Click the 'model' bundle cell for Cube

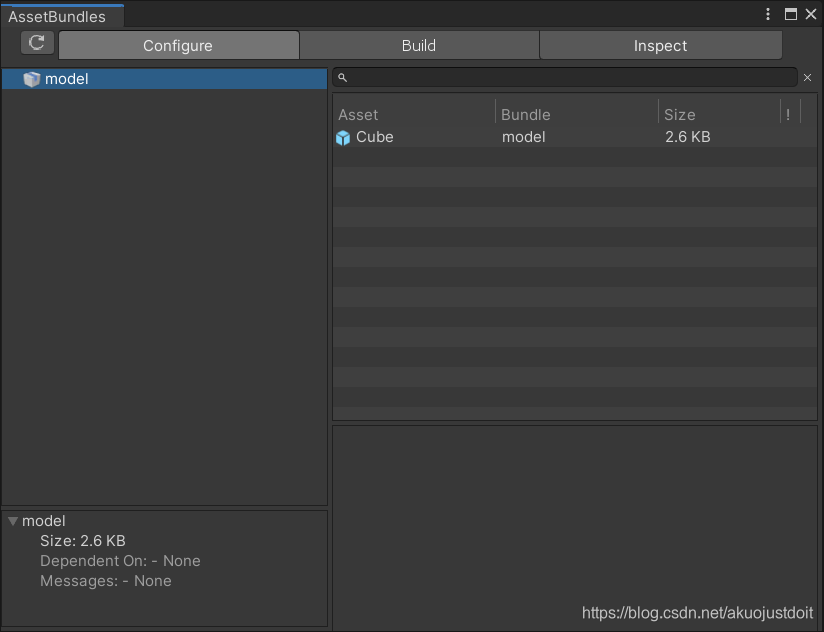pyautogui.click(x=523, y=137)
